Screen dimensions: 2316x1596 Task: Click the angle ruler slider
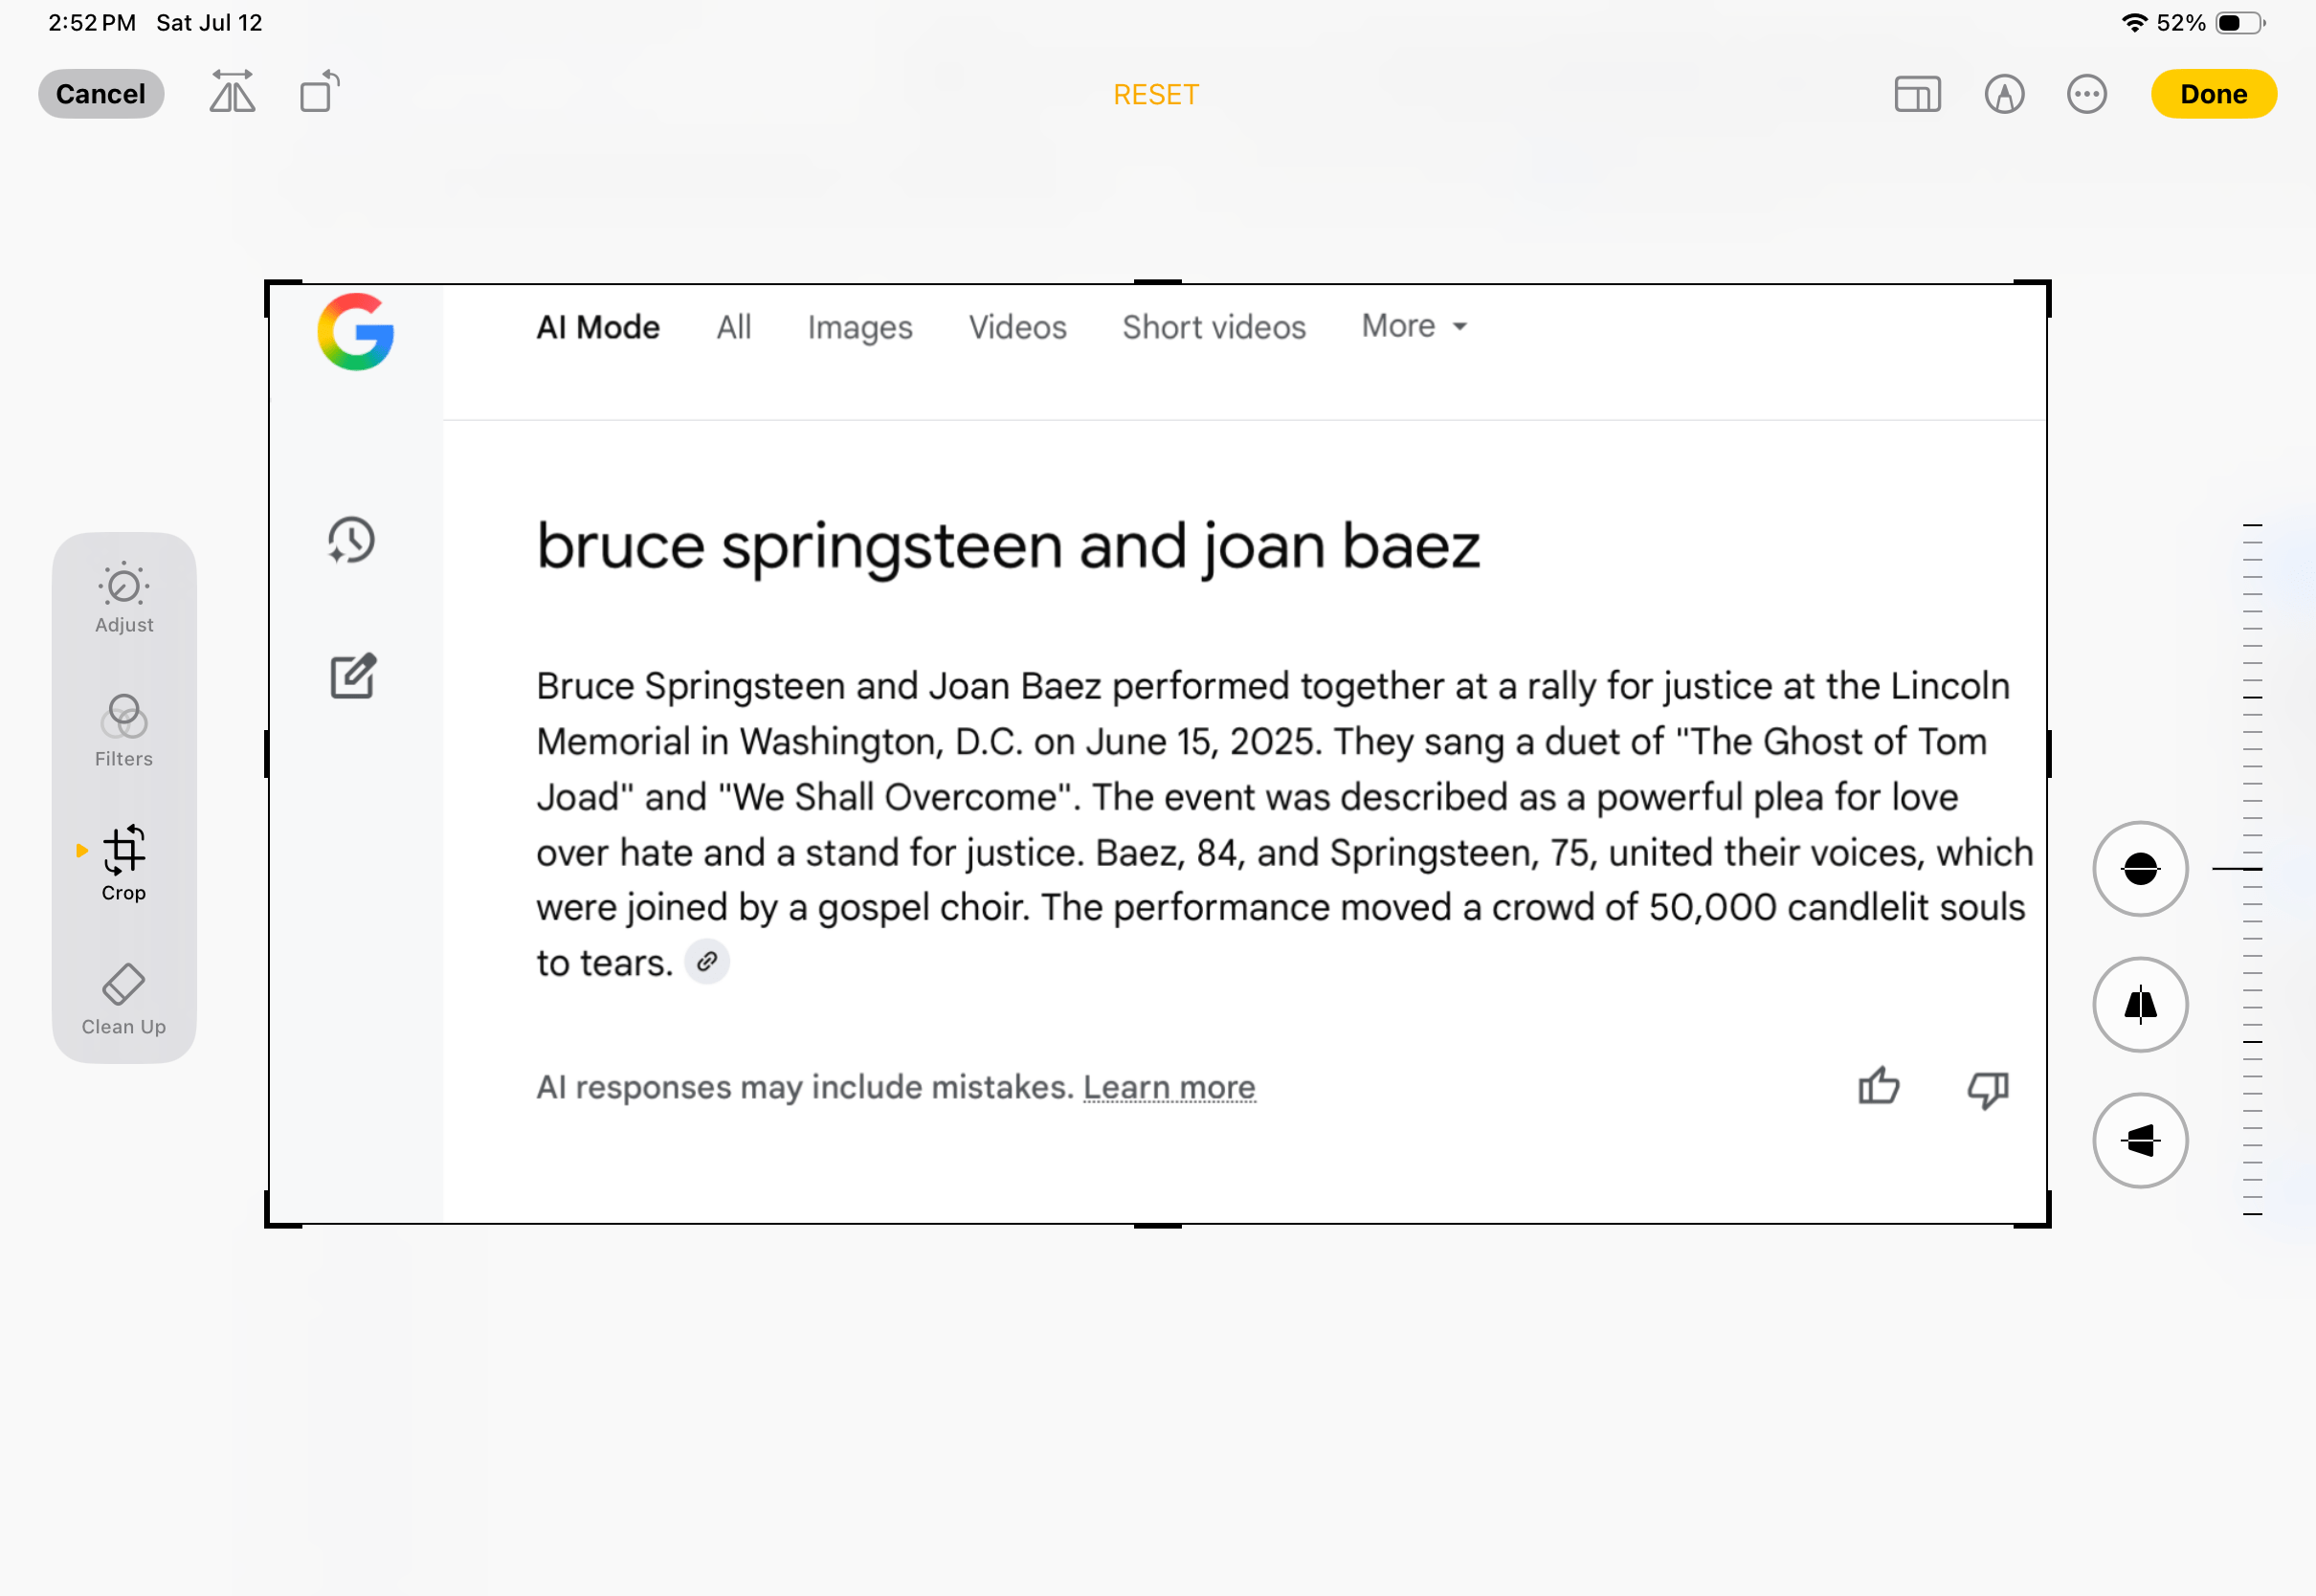tap(2251, 868)
